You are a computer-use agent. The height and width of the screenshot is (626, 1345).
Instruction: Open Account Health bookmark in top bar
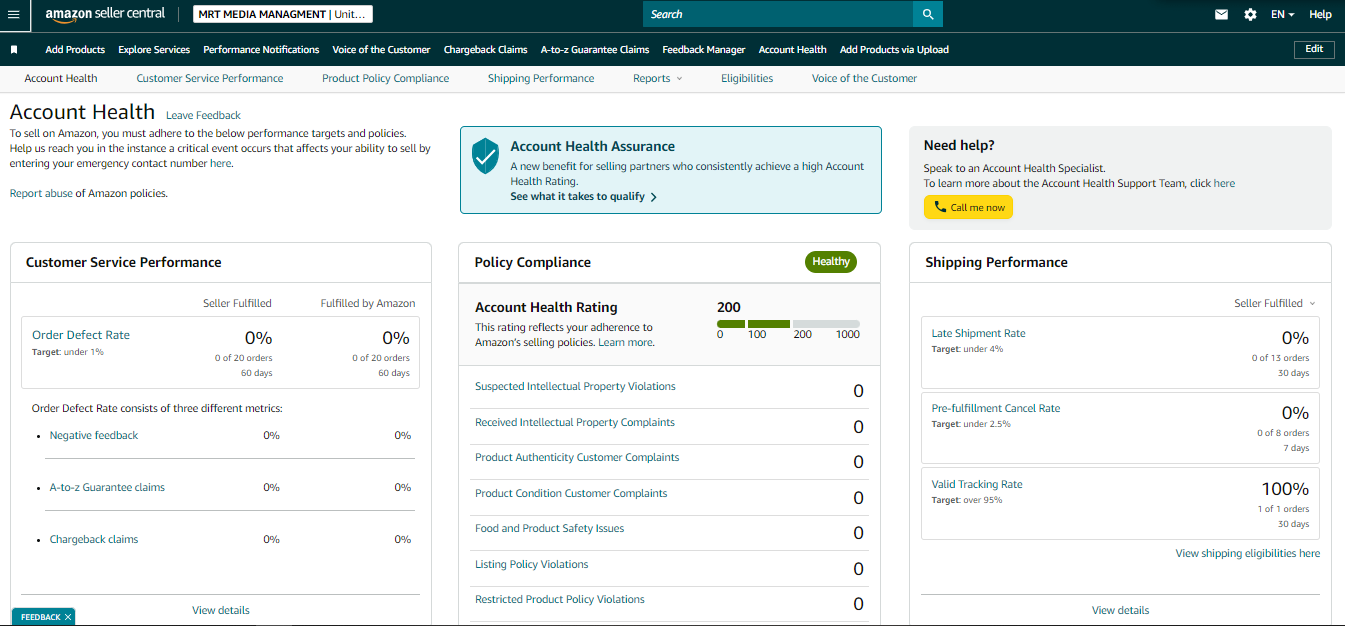coord(792,49)
